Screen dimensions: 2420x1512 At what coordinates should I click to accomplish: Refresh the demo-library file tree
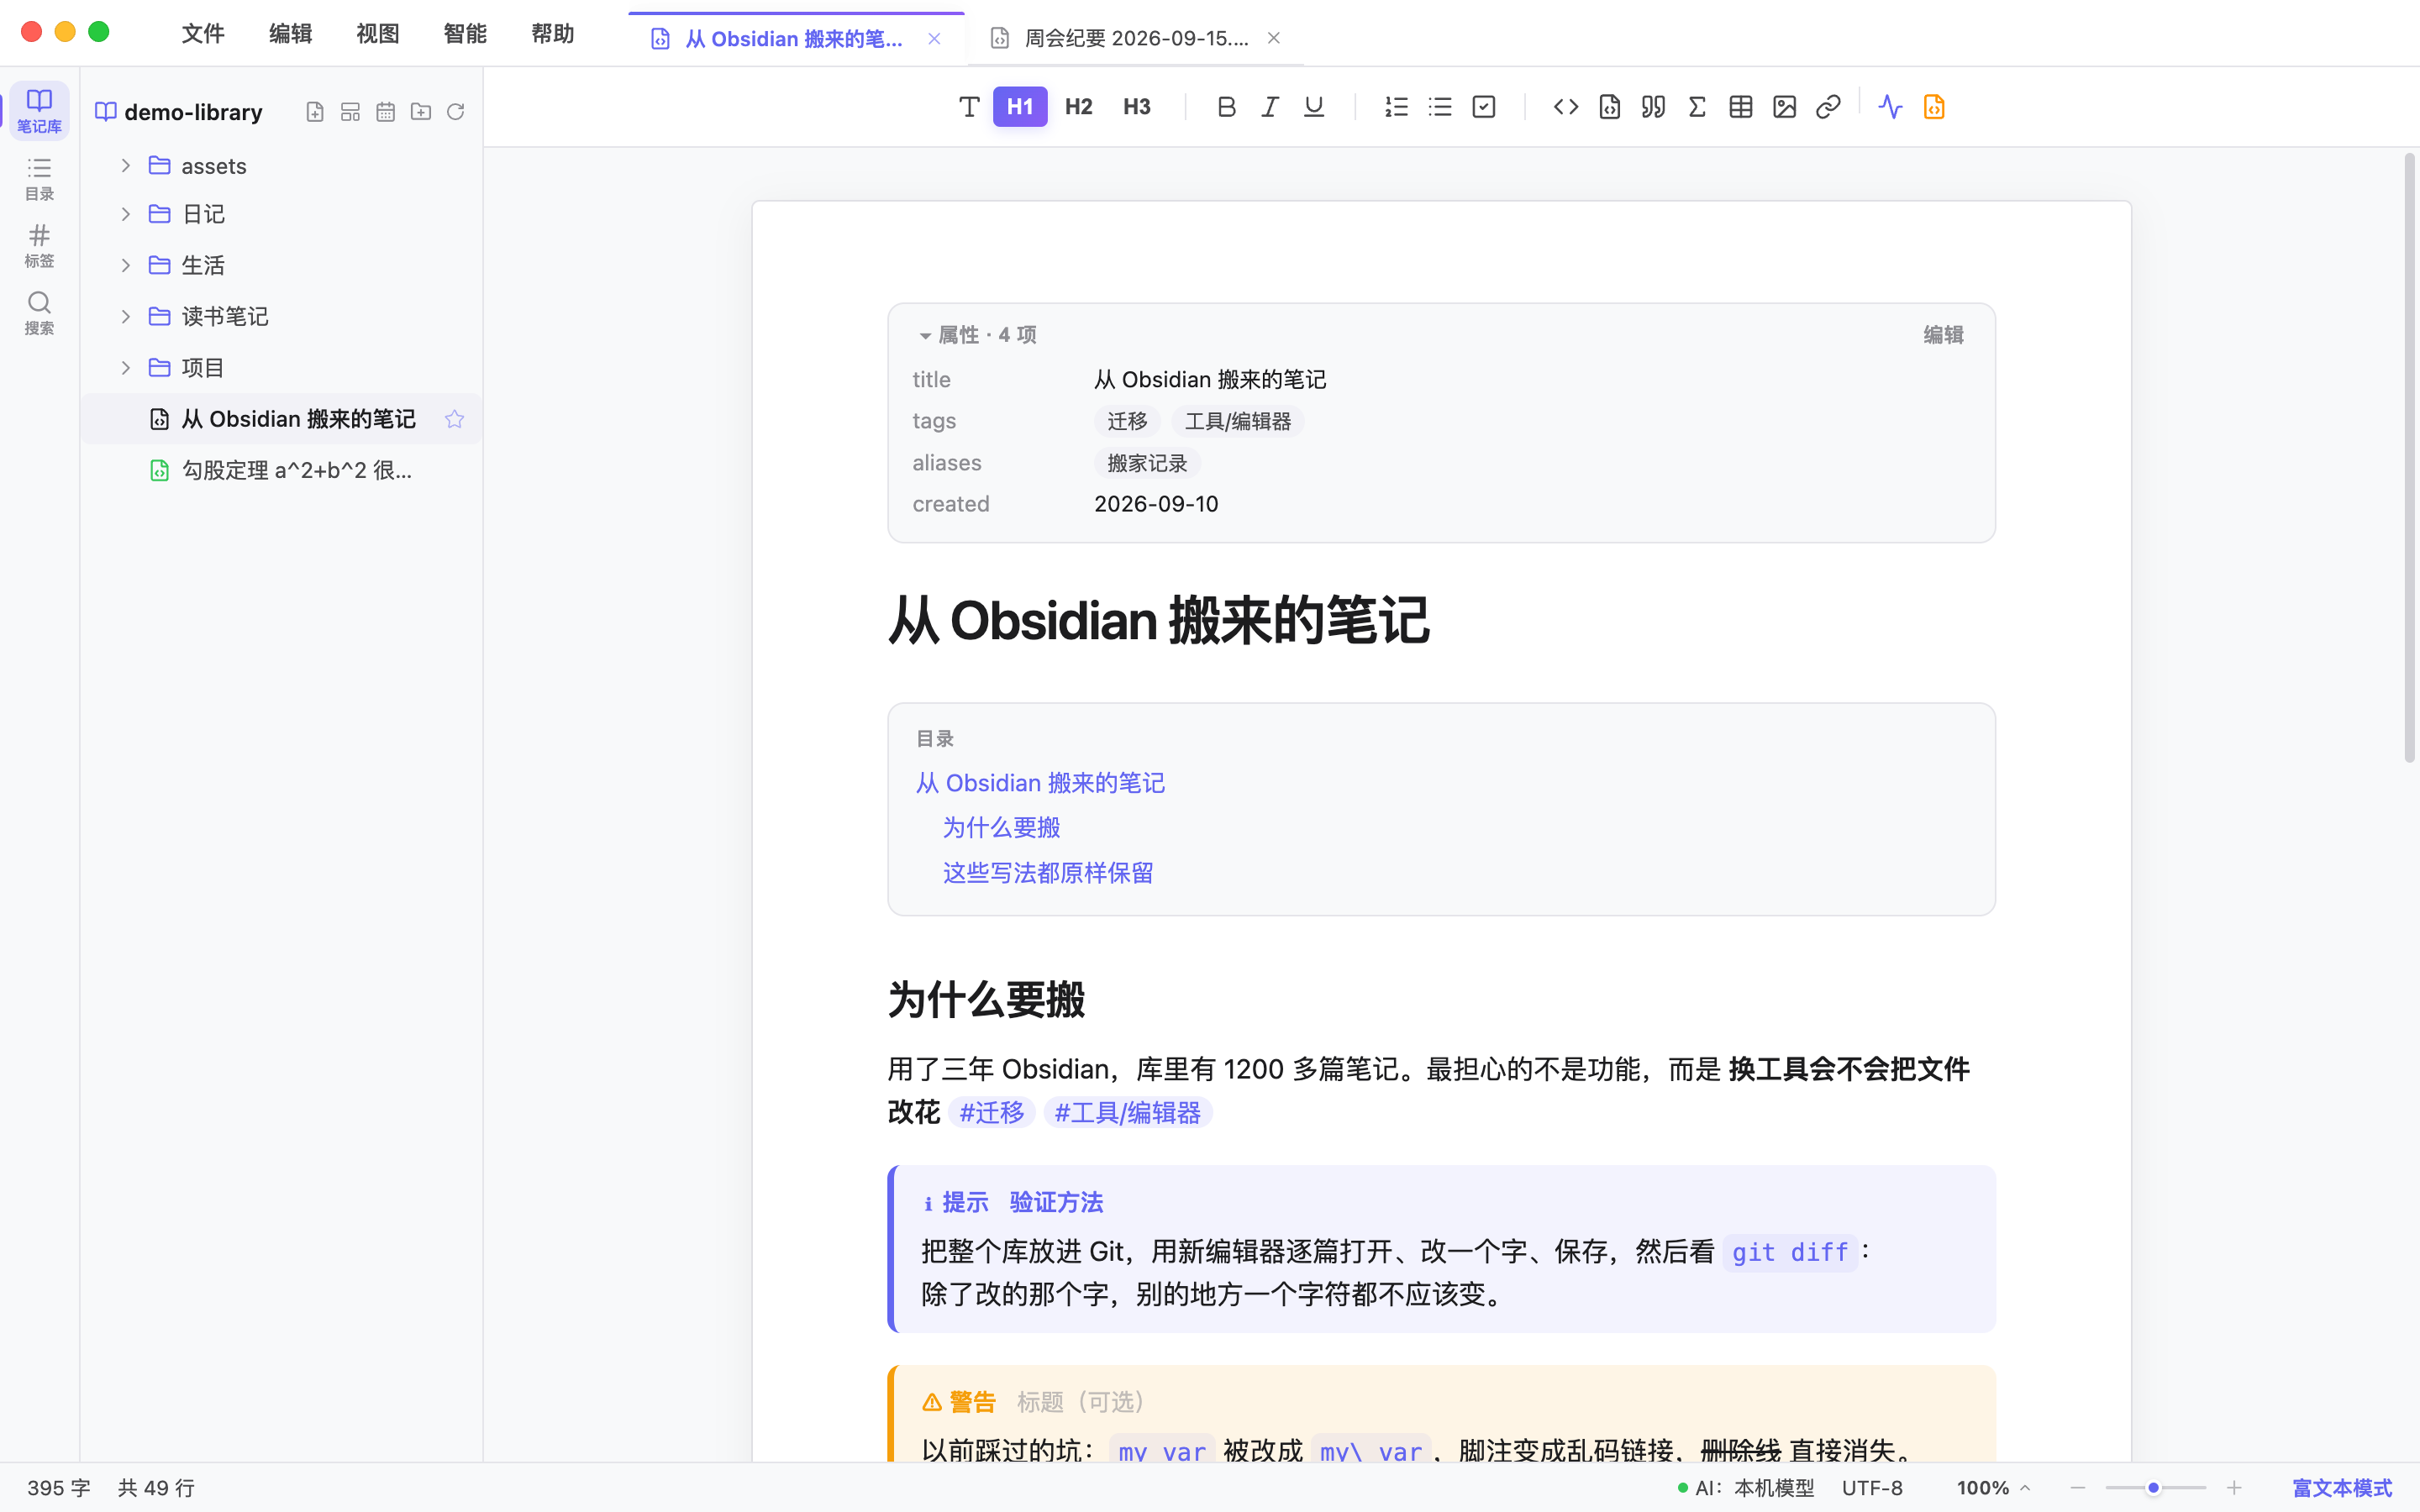click(456, 112)
